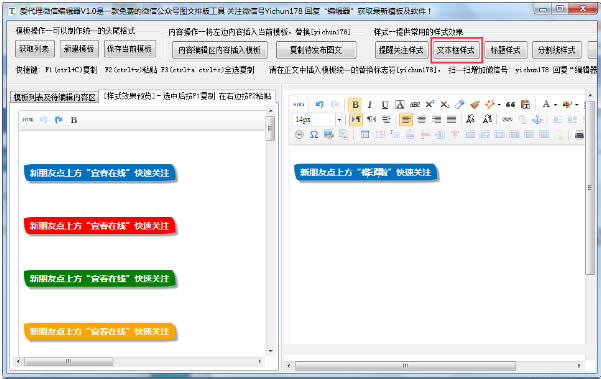The height and width of the screenshot is (379, 601).
Task: Select the orange follow banner swatch
Action: [x=100, y=331]
